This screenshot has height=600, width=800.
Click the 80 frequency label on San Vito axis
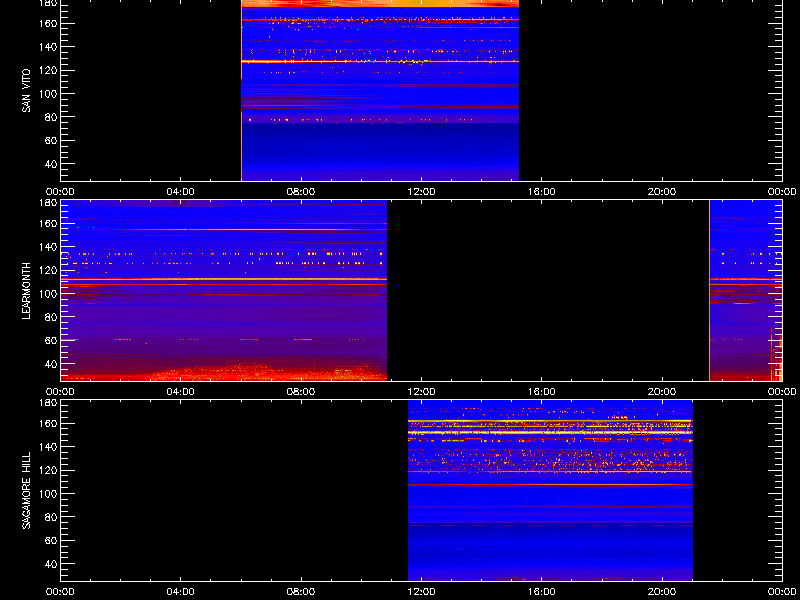pos(49,117)
